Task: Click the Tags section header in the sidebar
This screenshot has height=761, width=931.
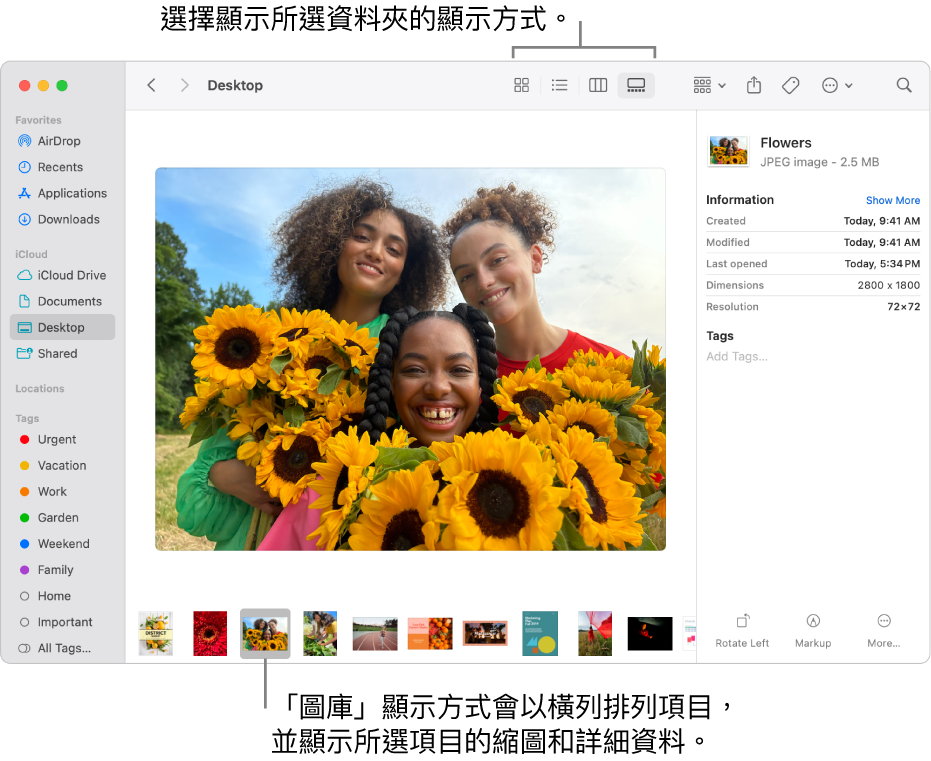Action: (x=27, y=418)
